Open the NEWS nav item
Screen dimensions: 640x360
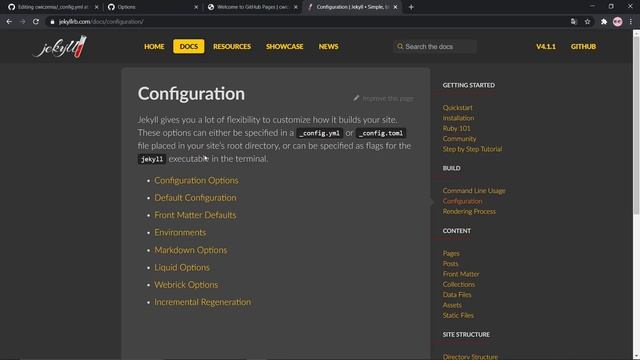coord(329,47)
